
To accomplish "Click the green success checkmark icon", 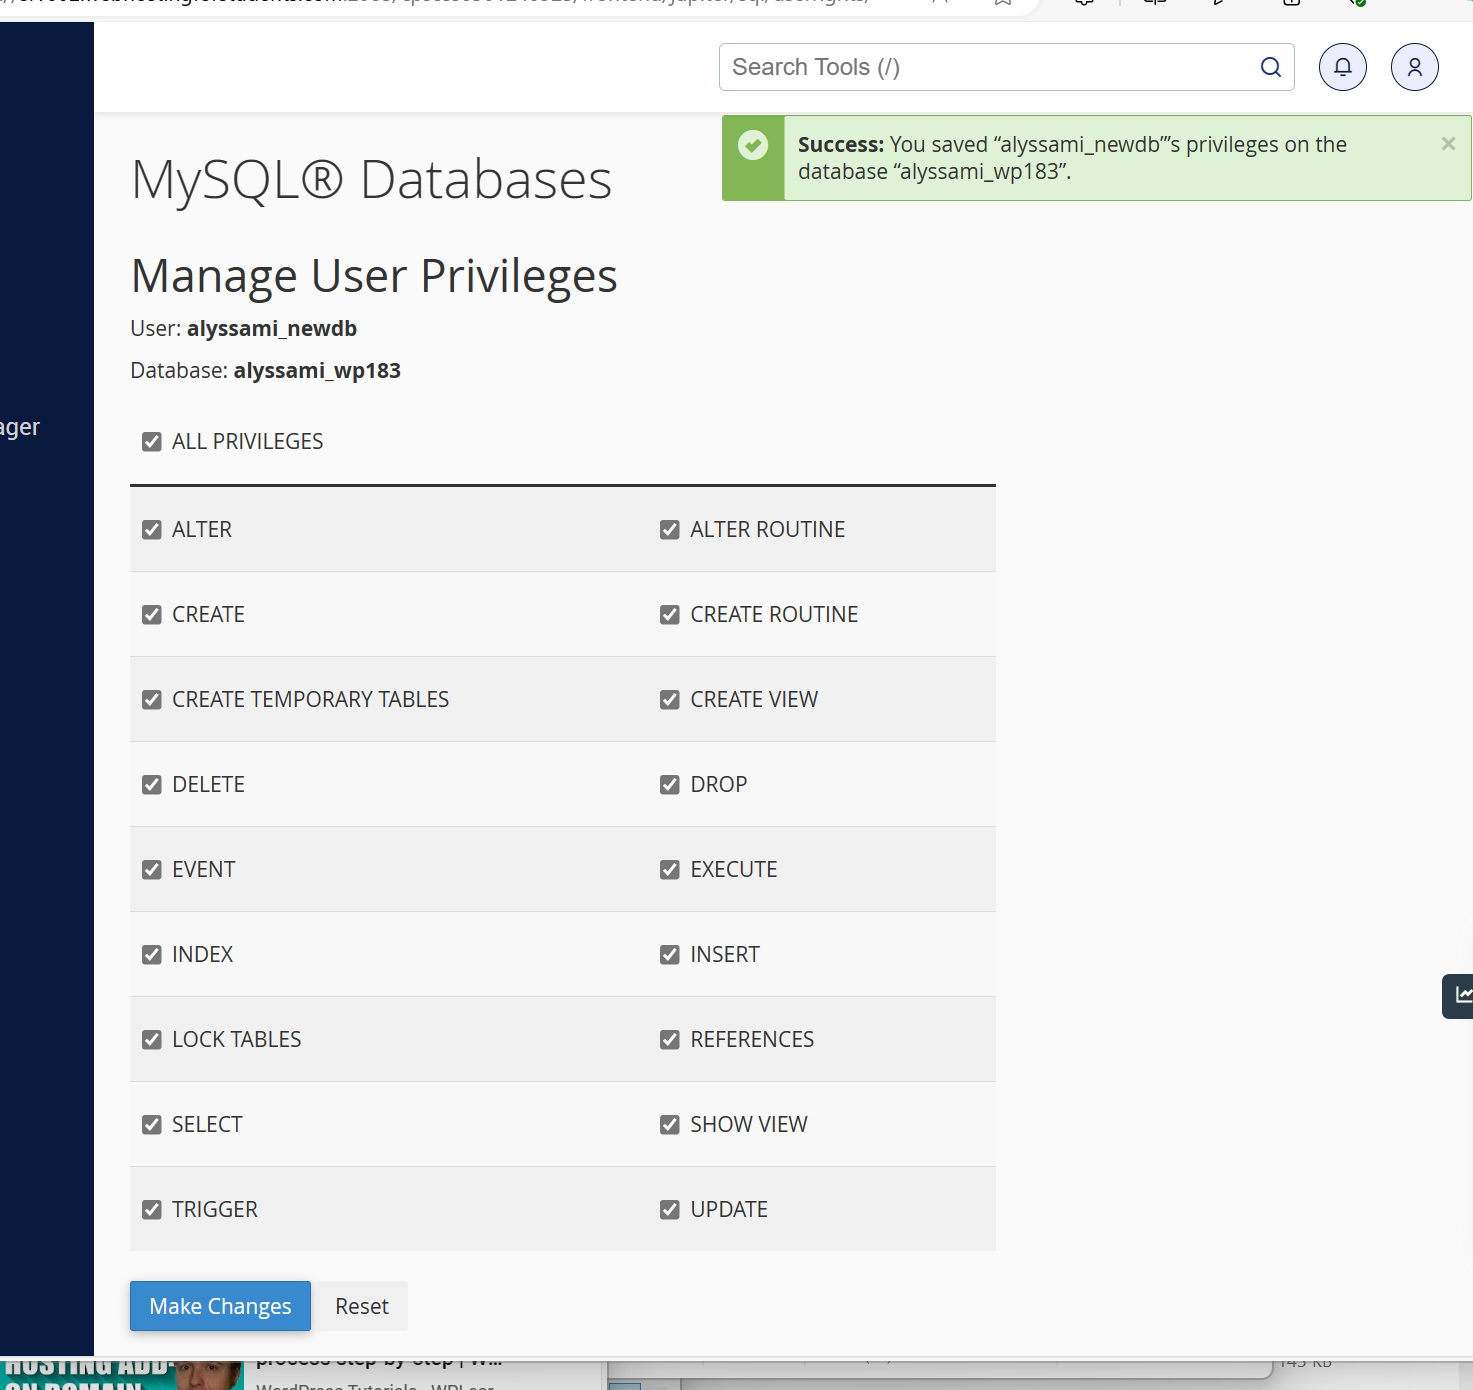I will pyautogui.click(x=753, y=146).
